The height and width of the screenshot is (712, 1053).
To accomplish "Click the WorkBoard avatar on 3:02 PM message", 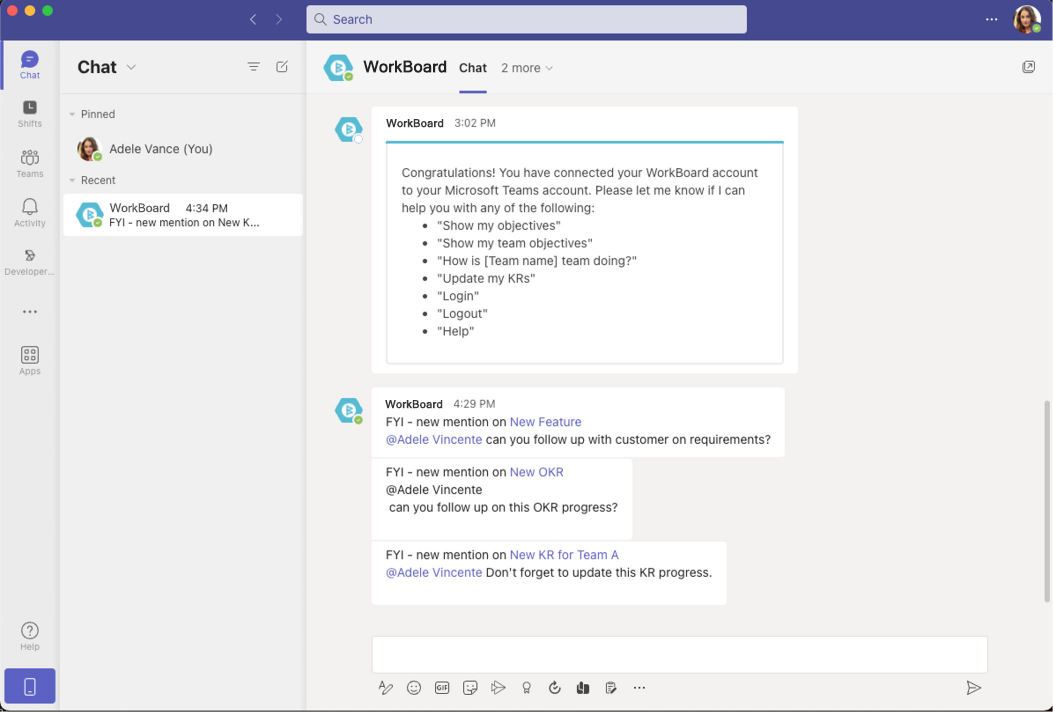I will coord(349,129).
